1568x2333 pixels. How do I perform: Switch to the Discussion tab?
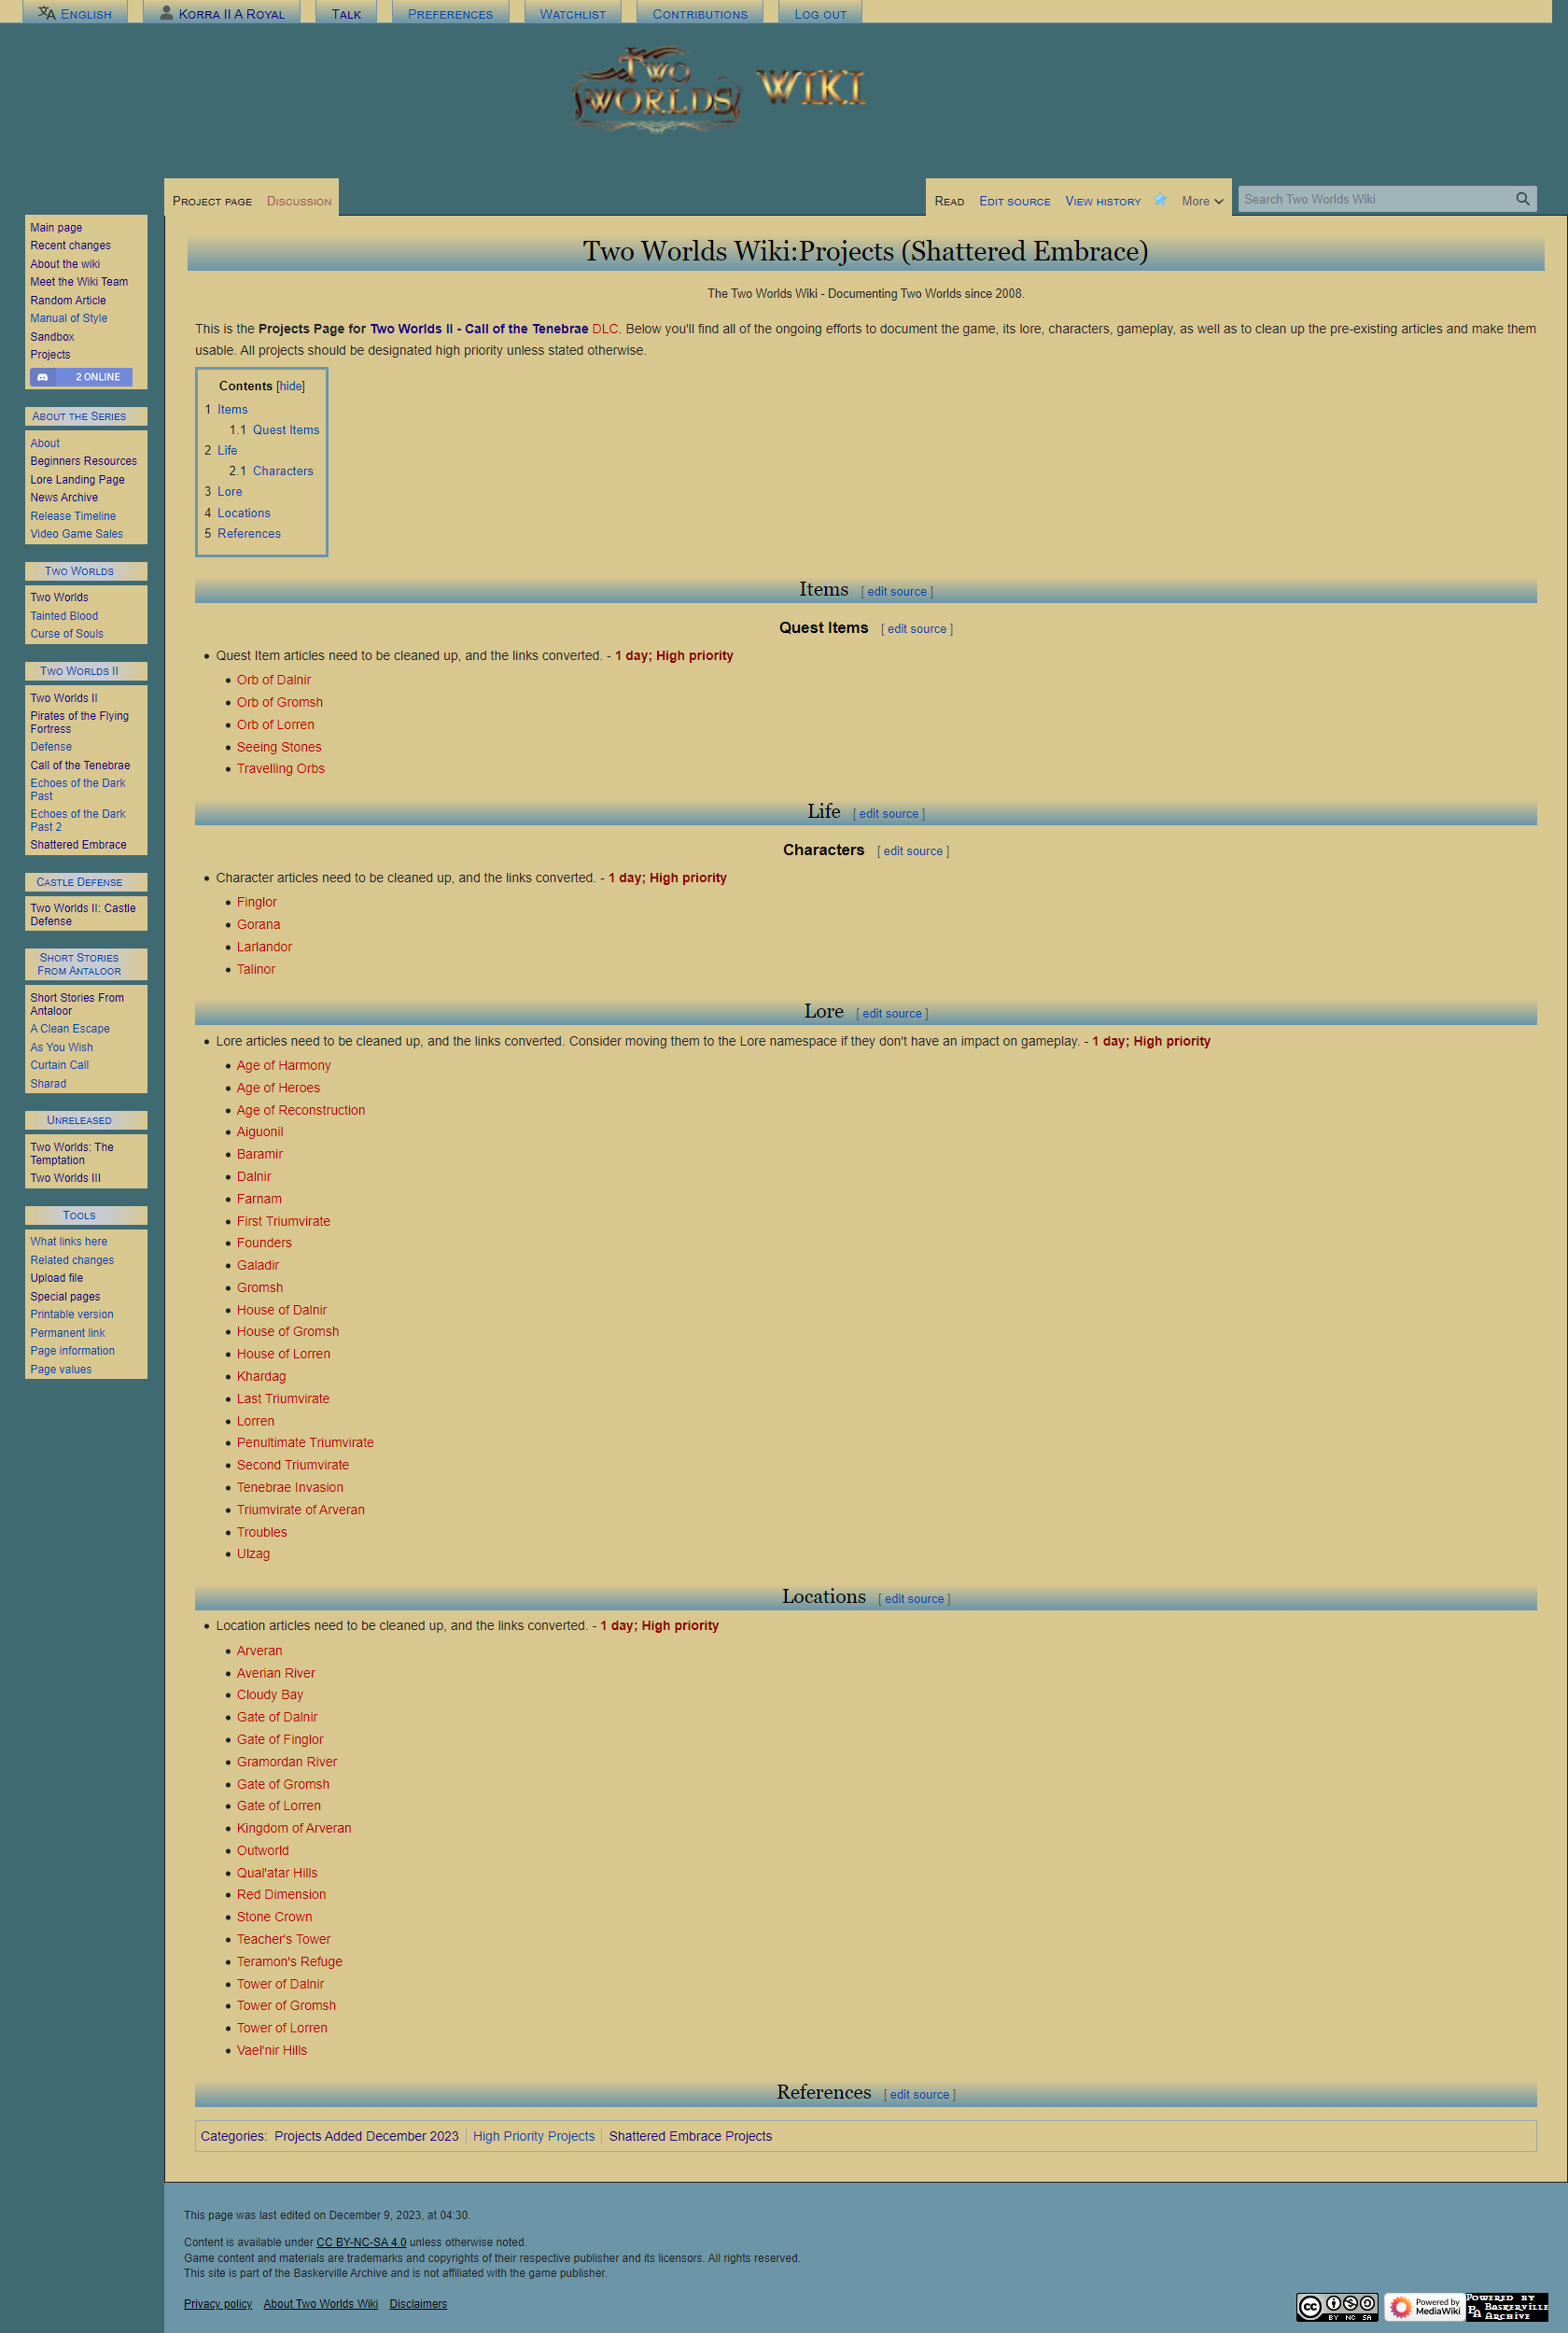coord(299,201)
